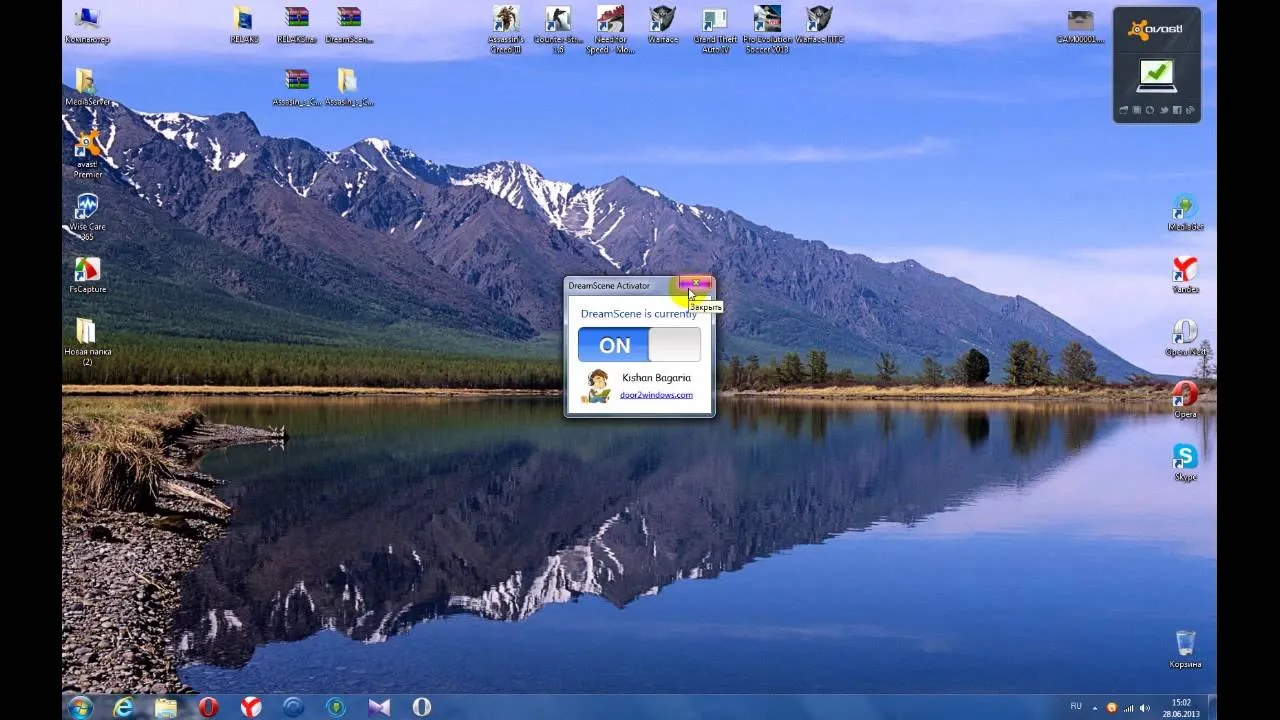Close the DreamScene Activator window
This screenshot has height=720, width=1280.
coord(695,284)
